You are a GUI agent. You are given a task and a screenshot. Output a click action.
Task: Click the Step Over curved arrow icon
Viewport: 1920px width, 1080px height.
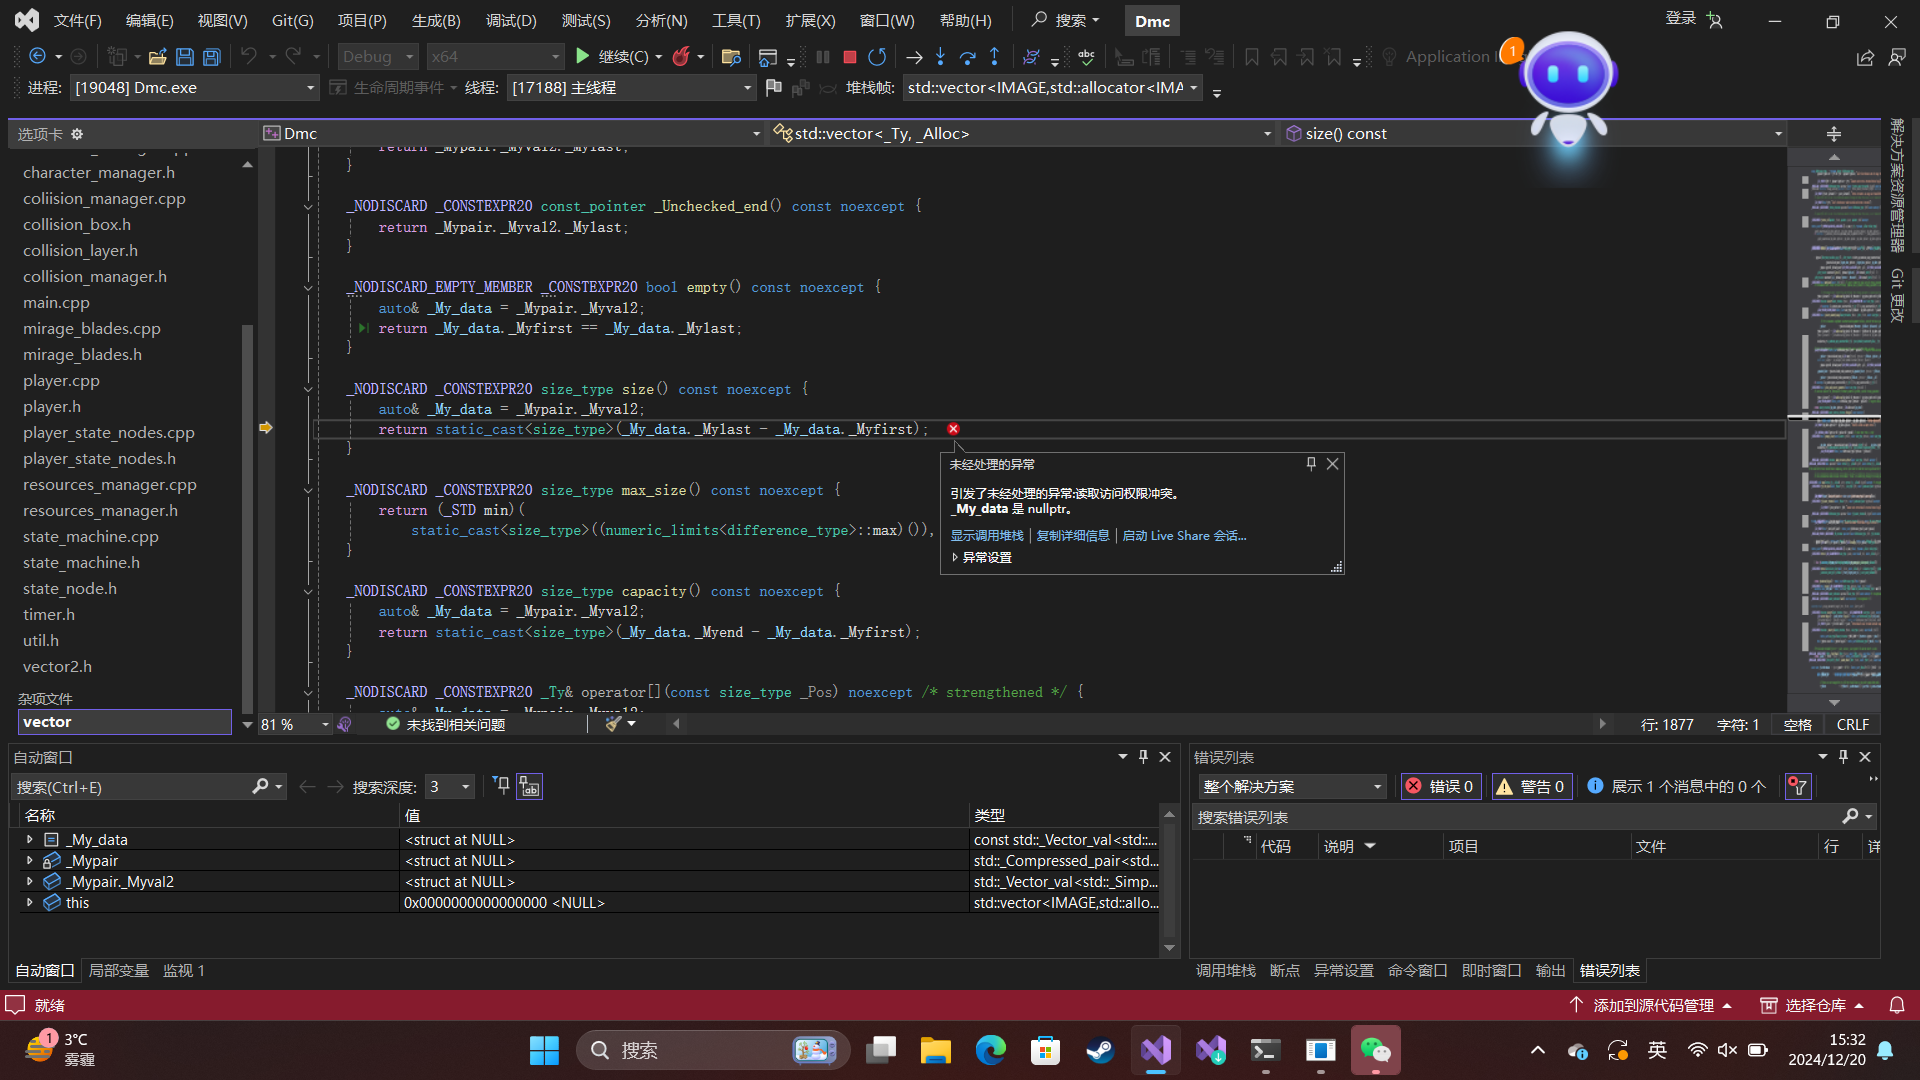[x=967, y=57]
